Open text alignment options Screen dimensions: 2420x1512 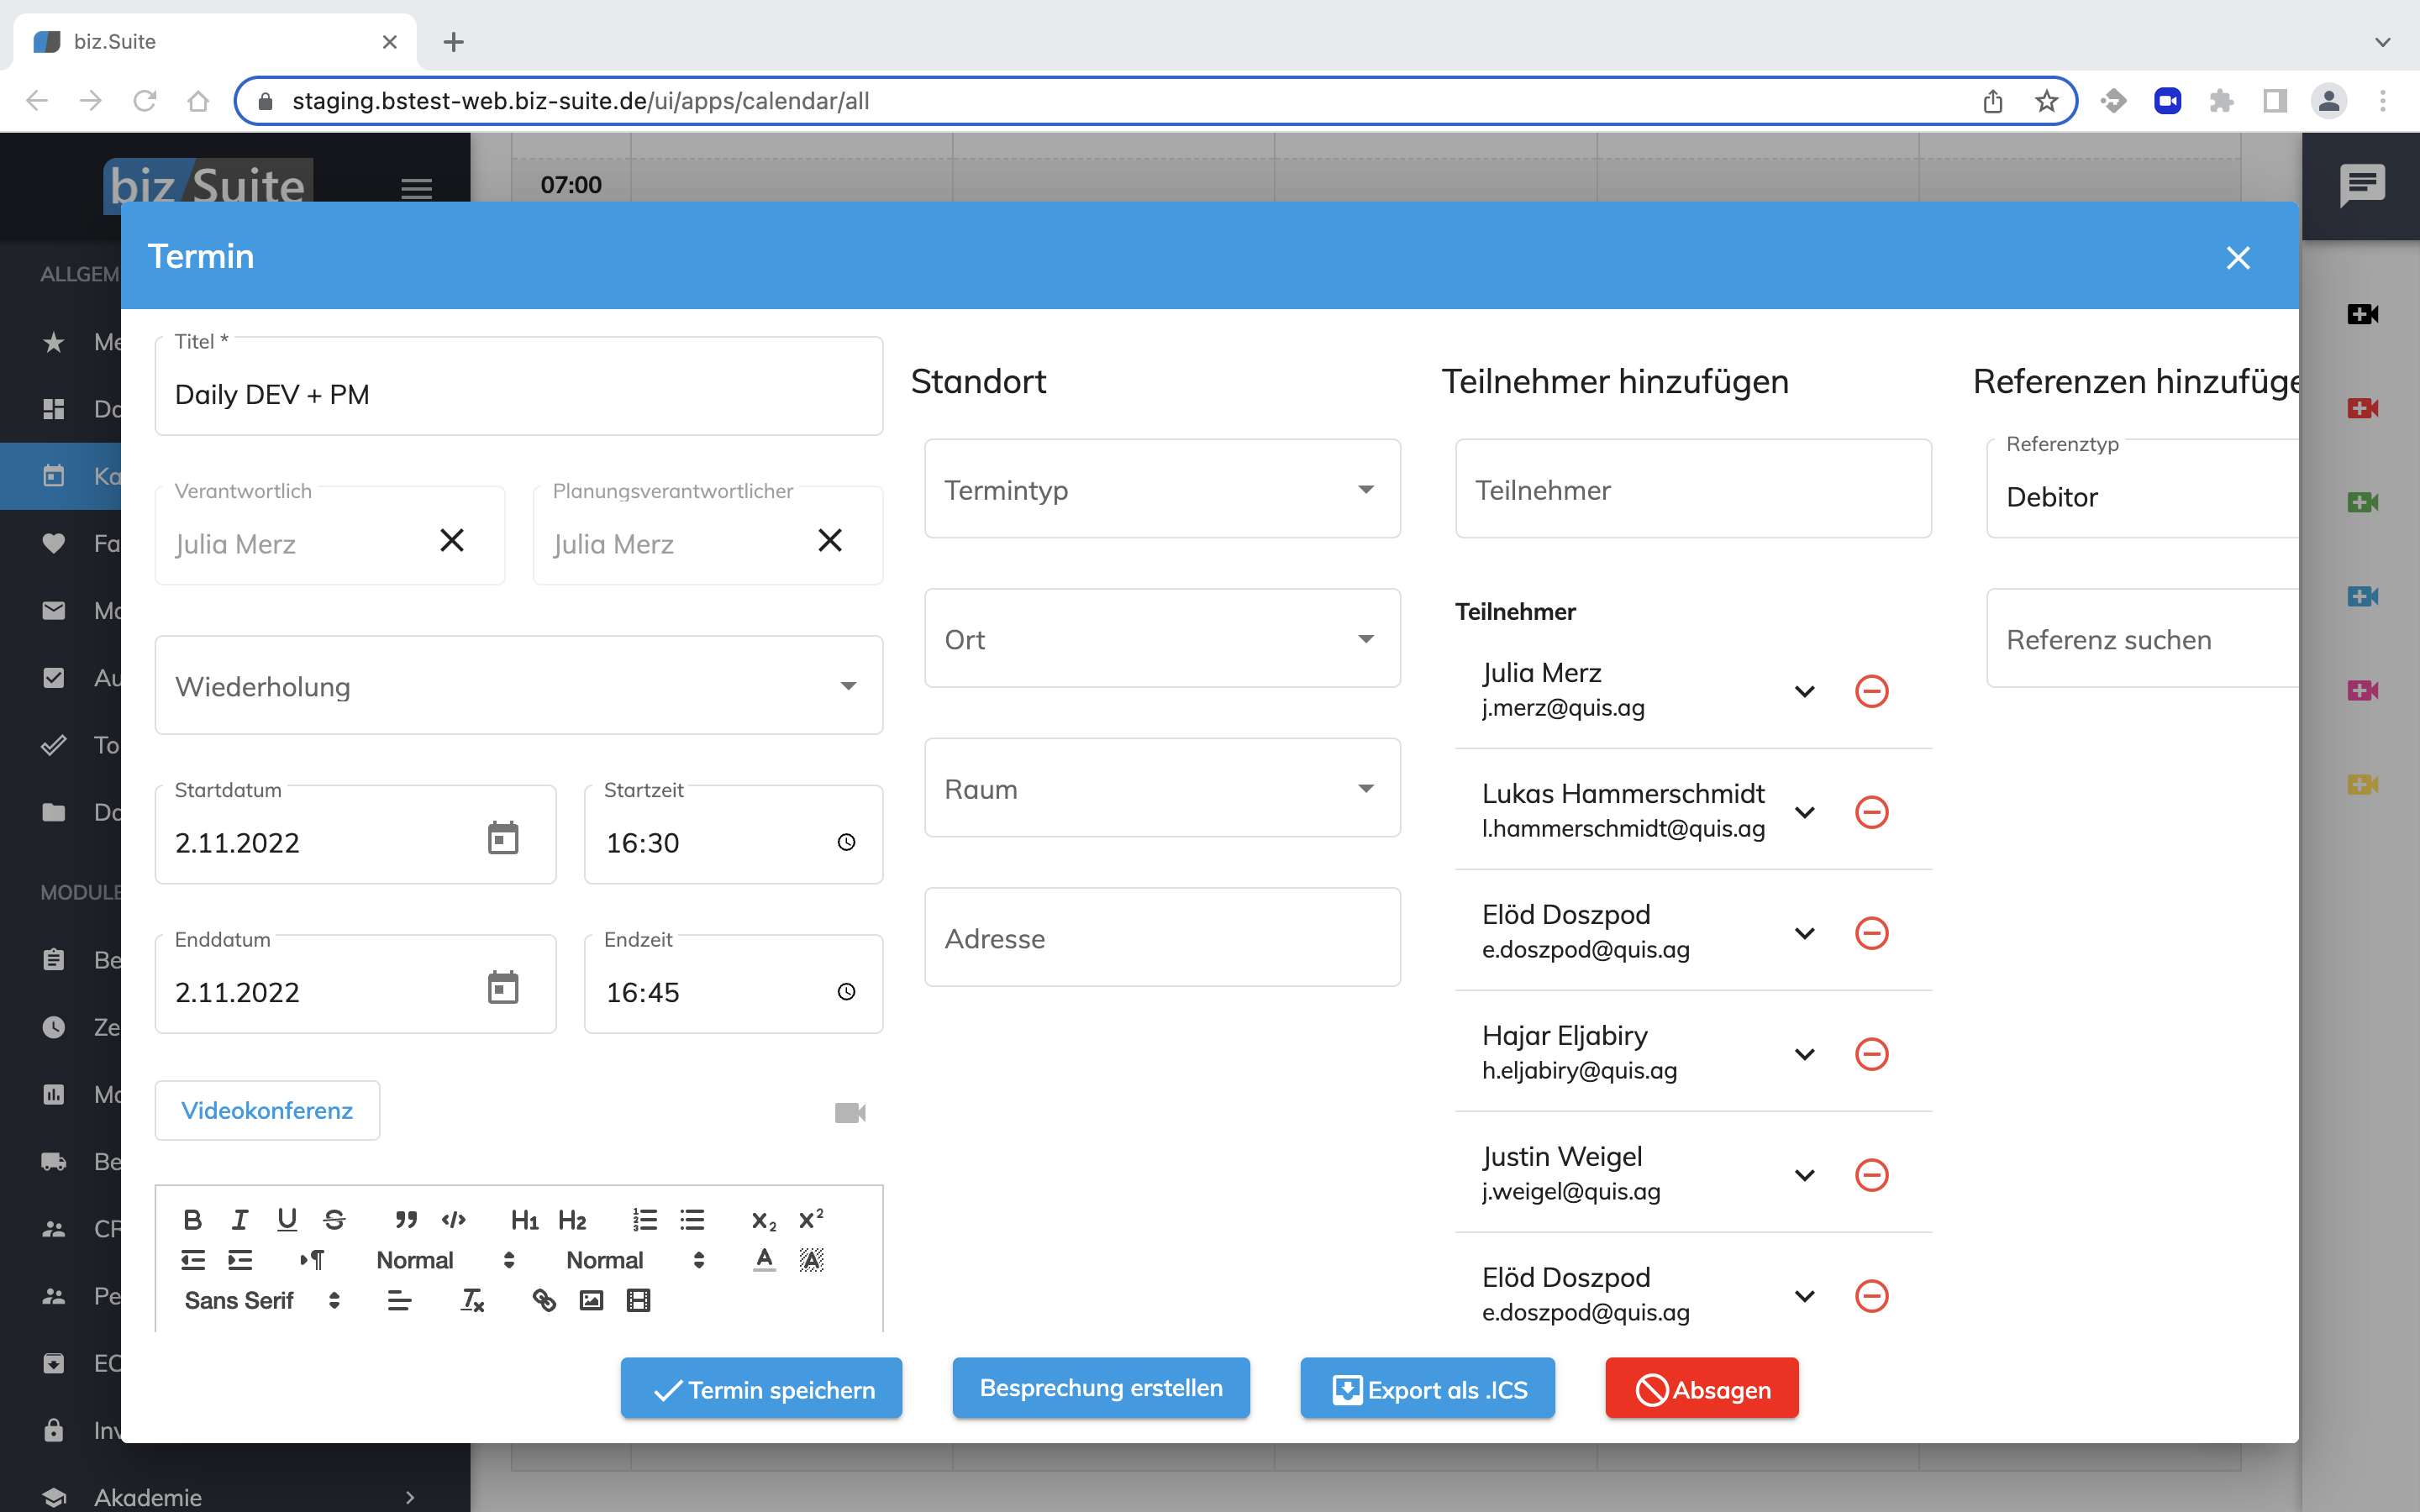click(399, 1300)
